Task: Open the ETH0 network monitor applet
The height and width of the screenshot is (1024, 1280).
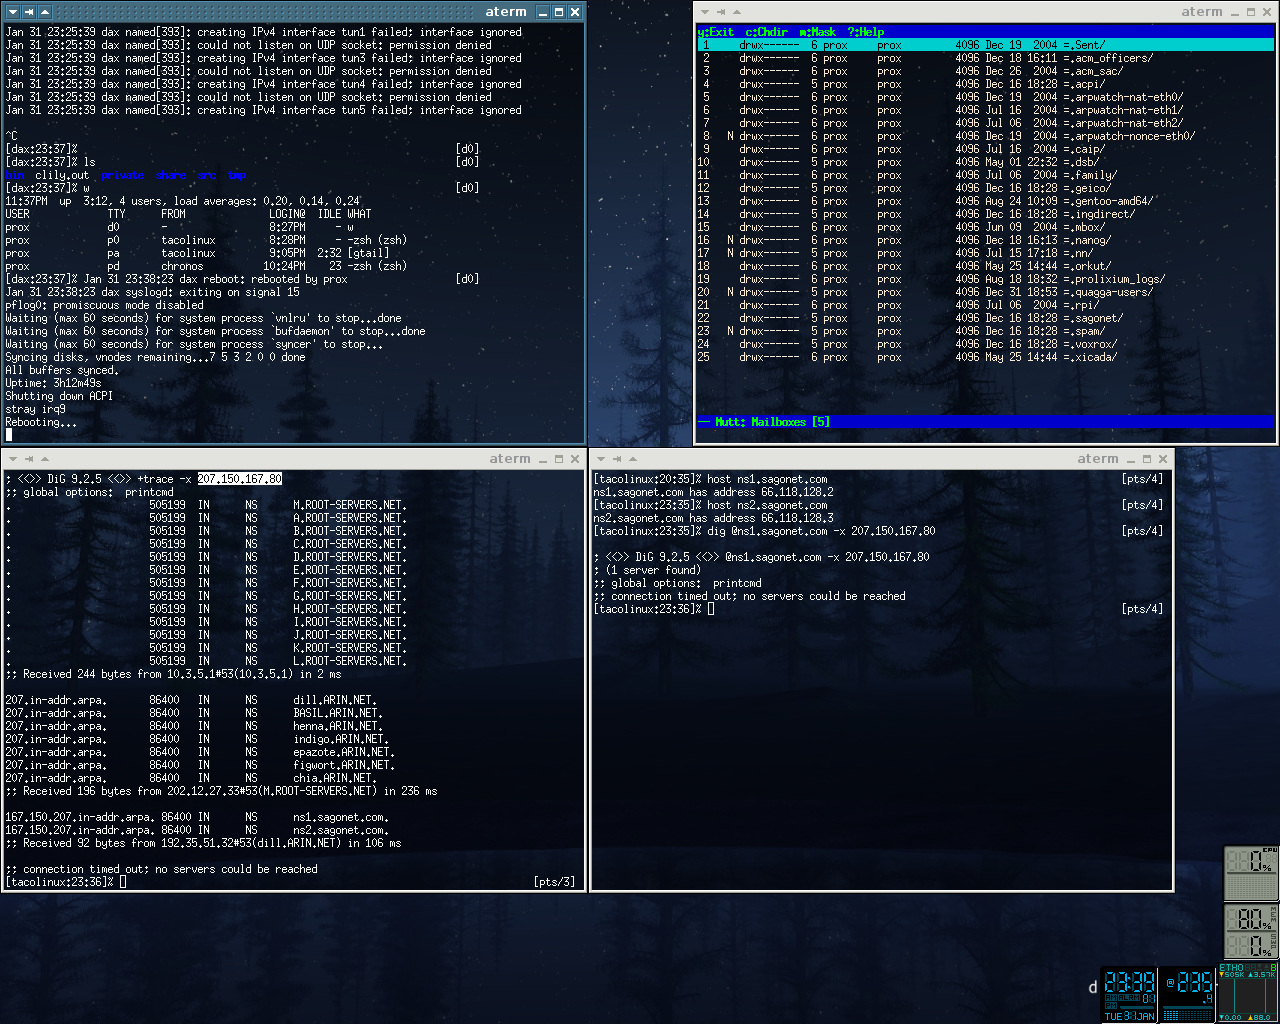Action: point(1247,993)
